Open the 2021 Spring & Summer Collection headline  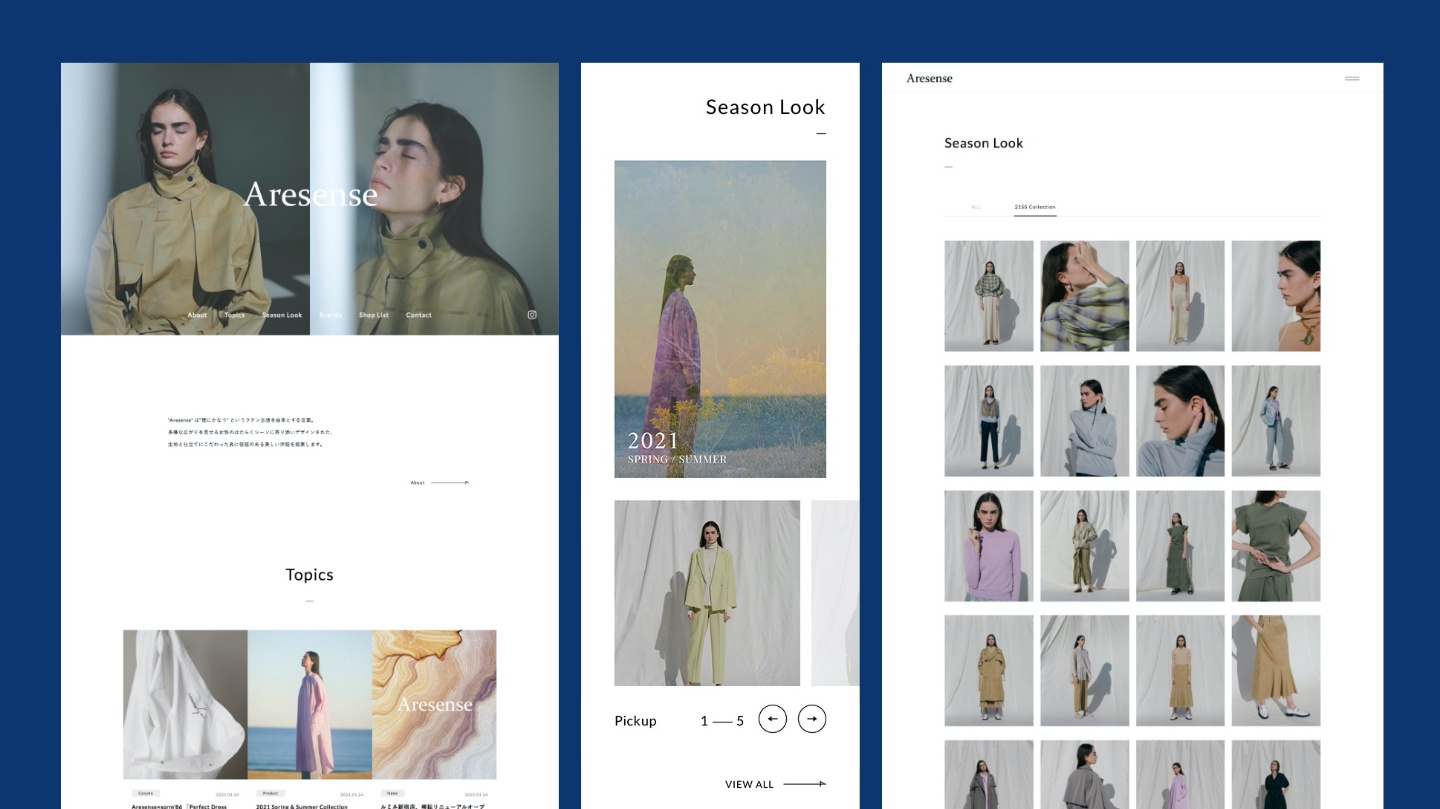302,806
